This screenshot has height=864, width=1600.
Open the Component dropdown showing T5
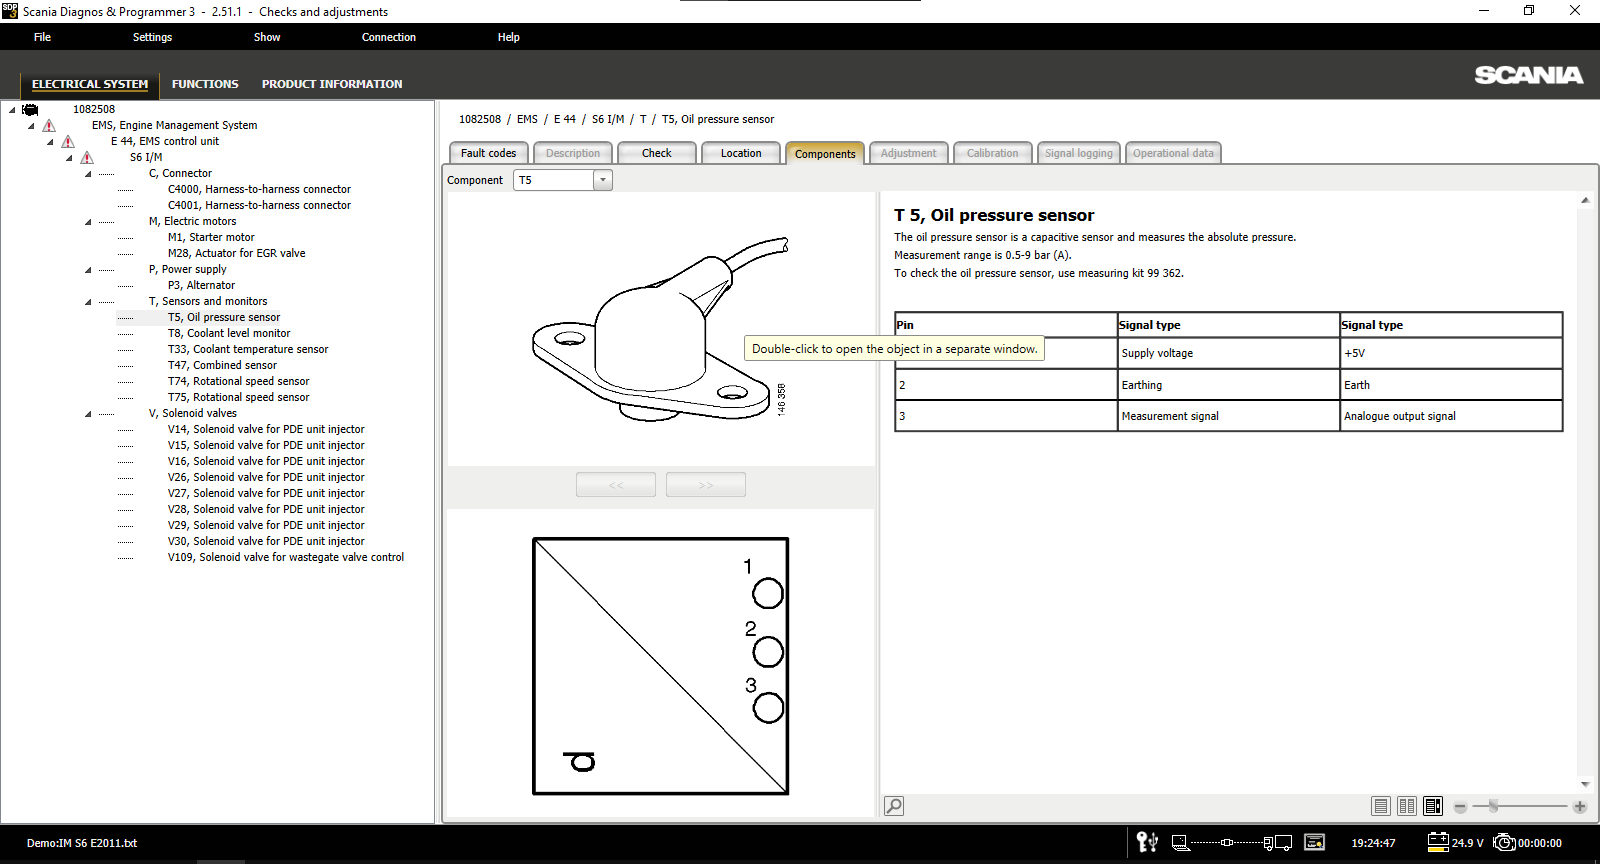tap(602, 180)
